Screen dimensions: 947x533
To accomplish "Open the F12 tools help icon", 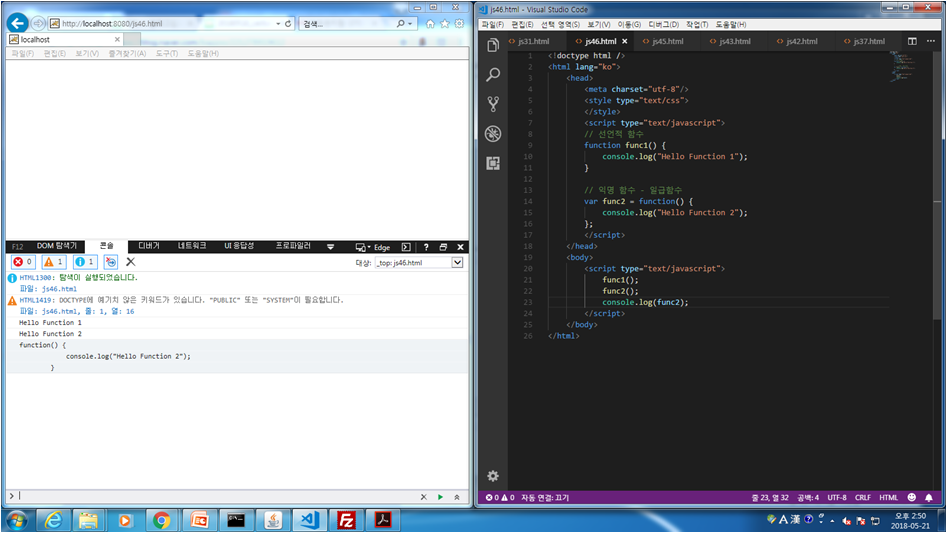I will coord(426,247).
